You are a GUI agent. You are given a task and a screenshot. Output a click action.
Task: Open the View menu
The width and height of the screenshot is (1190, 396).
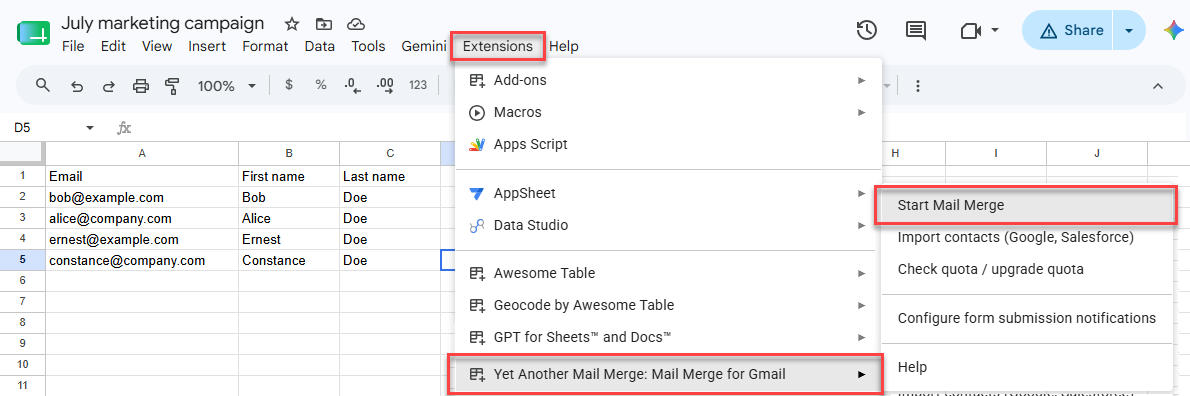pyautogui.click(x=157, y=46)
